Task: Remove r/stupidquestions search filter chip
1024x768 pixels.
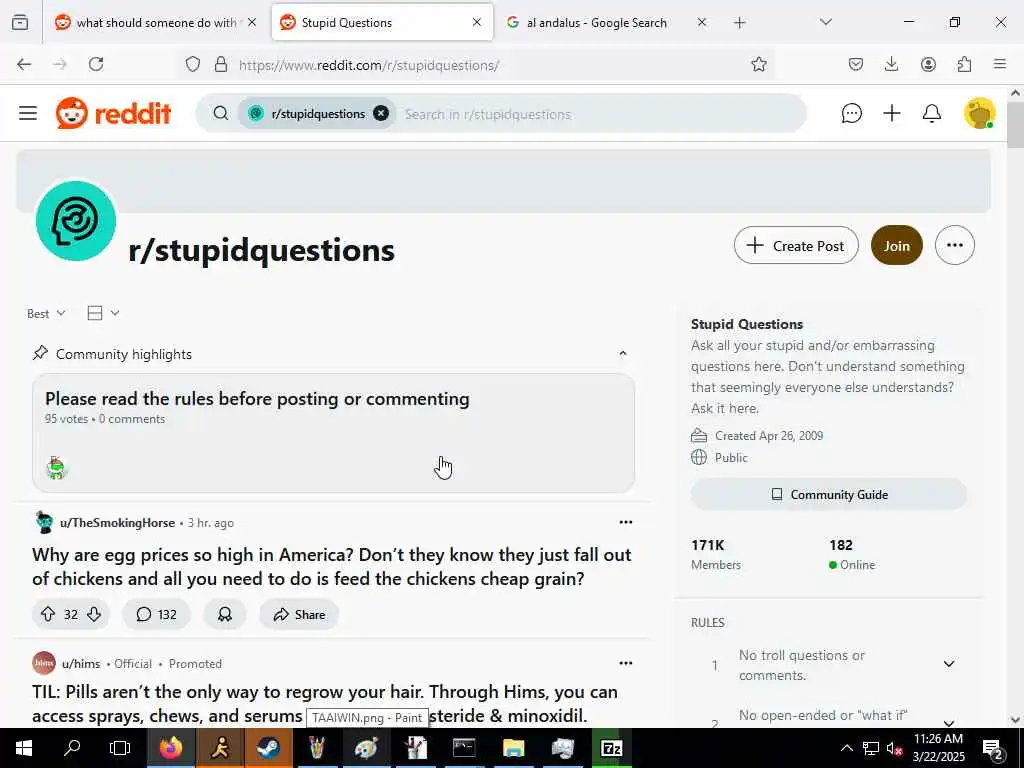Action: click(381, 113)
